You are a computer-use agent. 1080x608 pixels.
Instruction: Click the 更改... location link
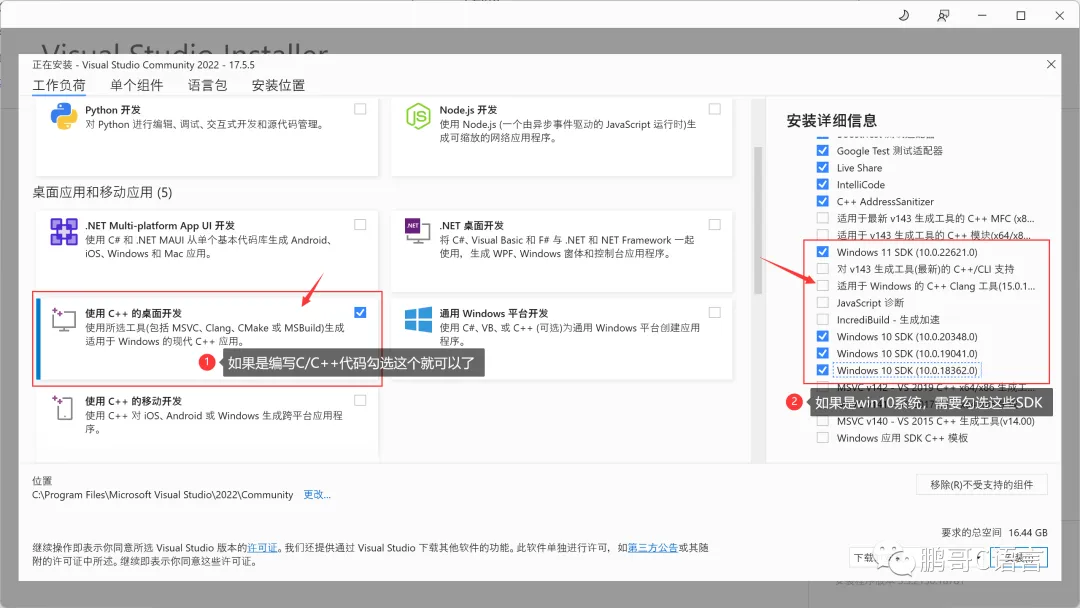(317, 494)
